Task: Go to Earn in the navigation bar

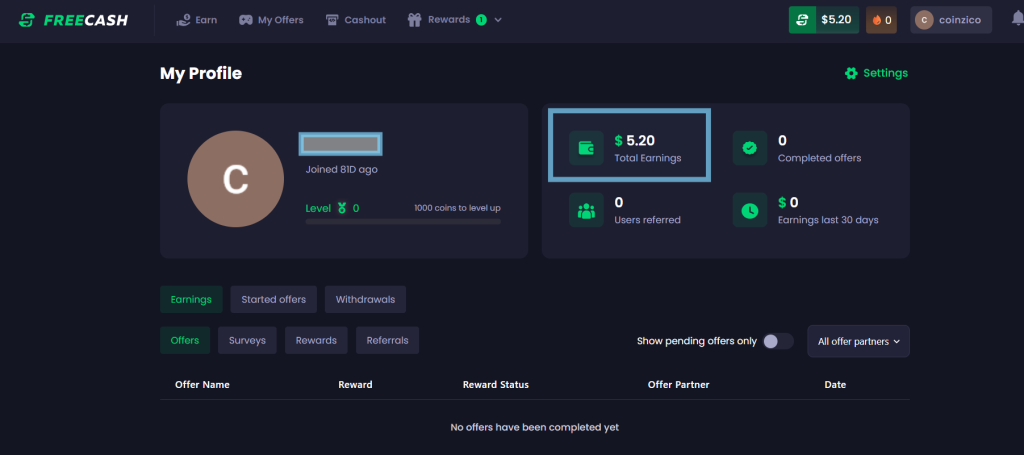Action: (196, 20)
